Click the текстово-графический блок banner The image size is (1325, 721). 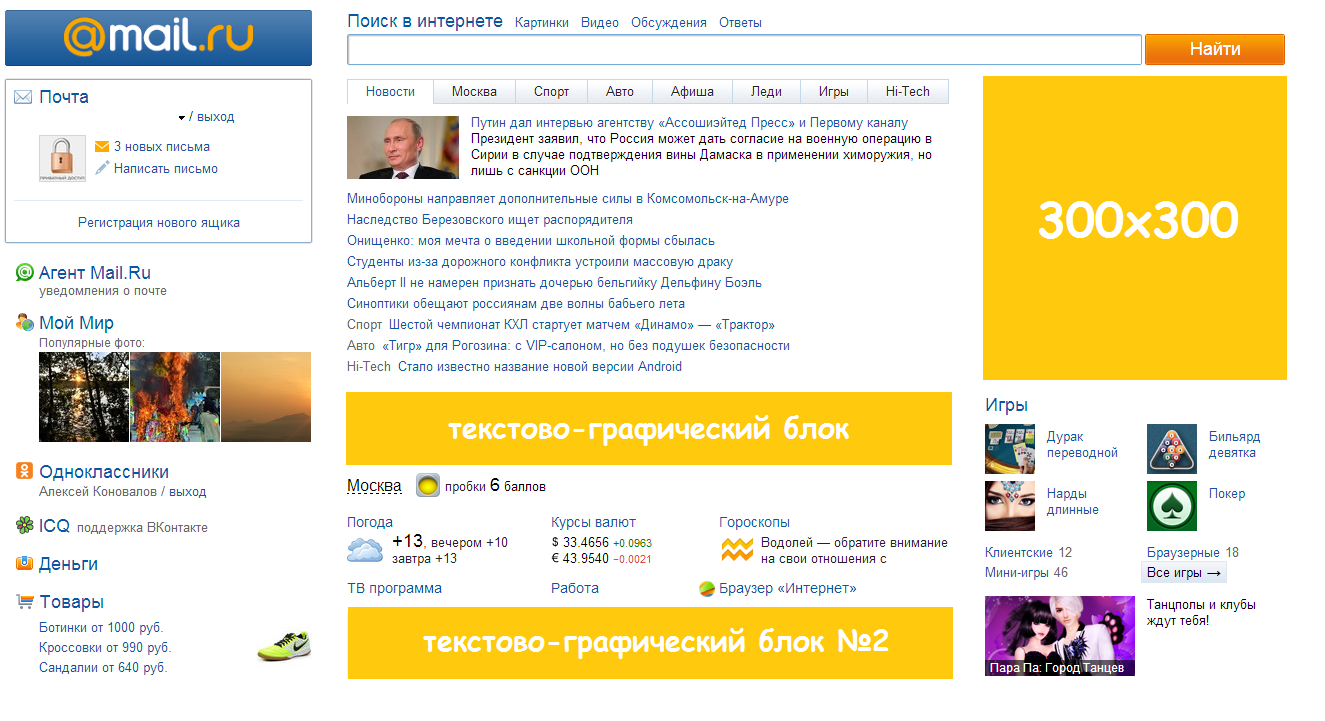(x=649, y=428)
